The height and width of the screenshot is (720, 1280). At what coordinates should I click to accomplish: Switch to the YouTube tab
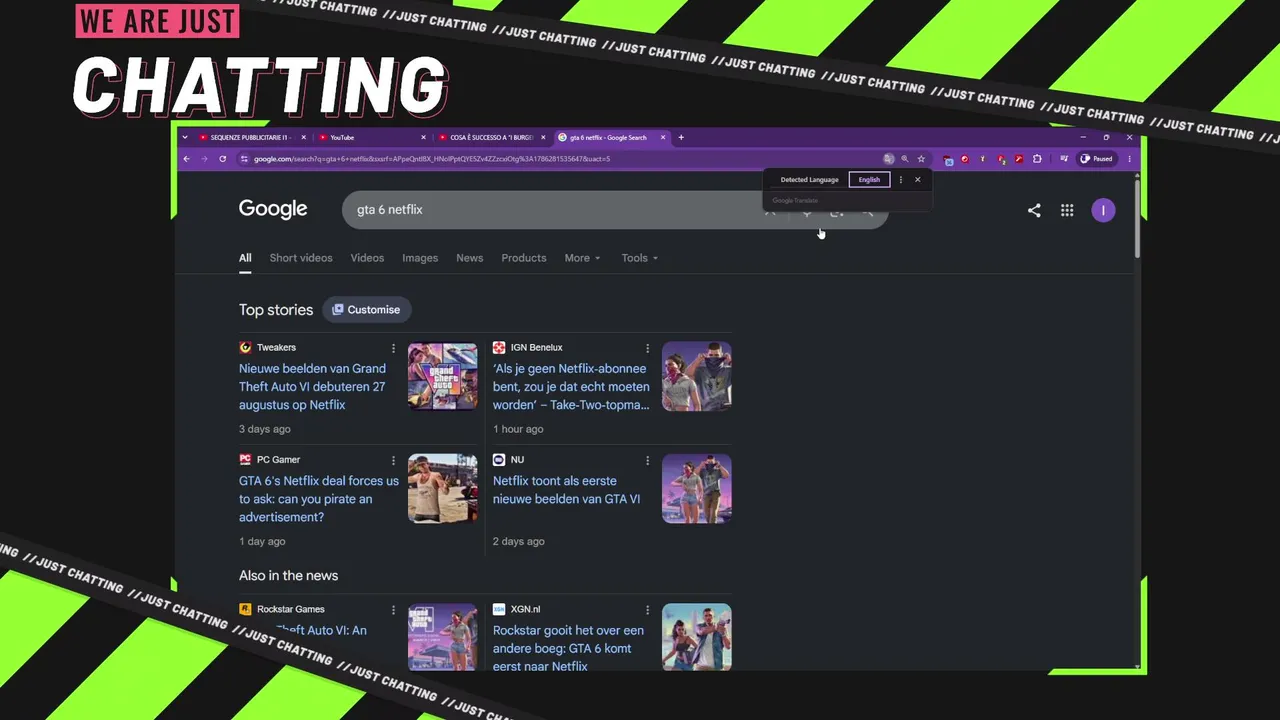[372, 137]
